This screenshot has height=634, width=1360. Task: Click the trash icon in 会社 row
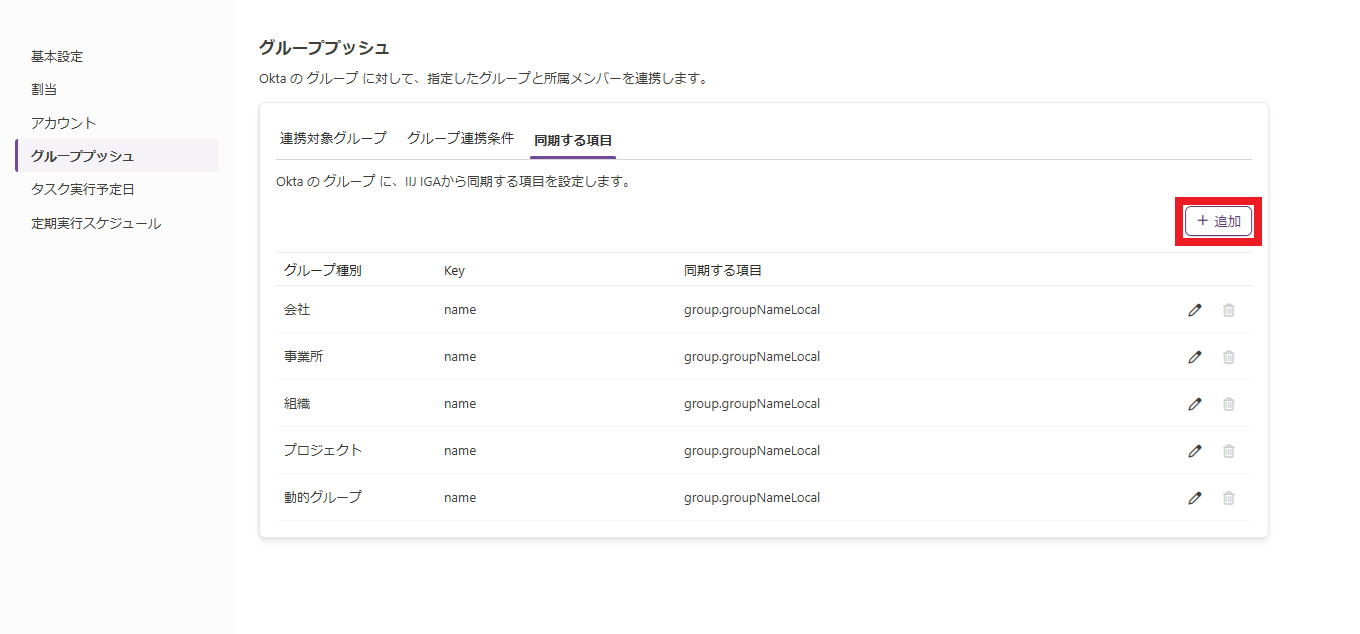click(x=1228, y=310)
